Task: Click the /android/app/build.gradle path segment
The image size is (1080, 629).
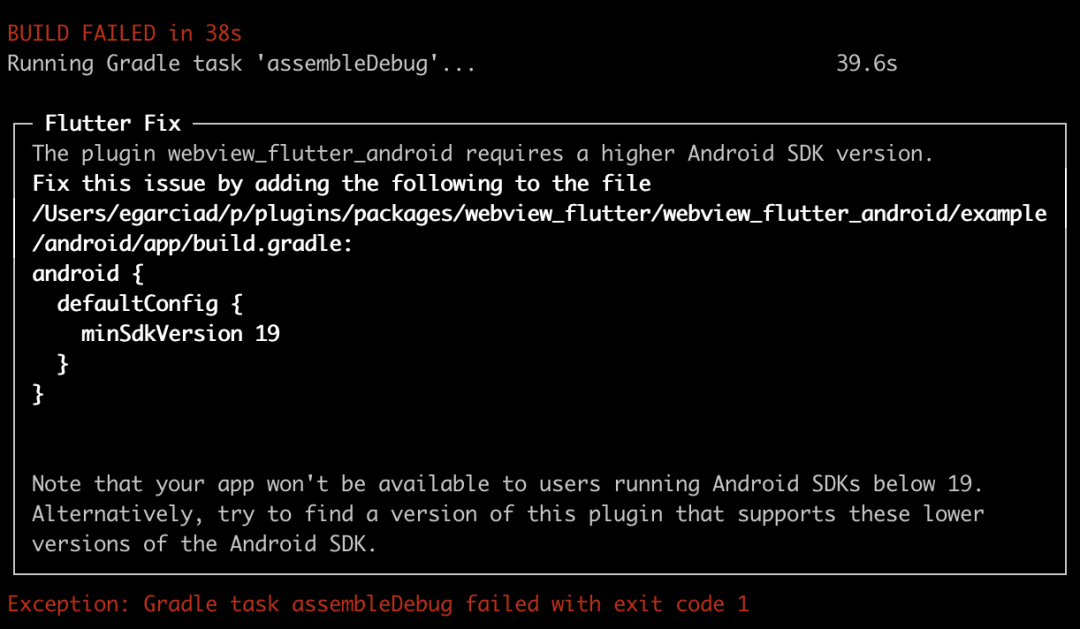Action: tap(192, 244)
